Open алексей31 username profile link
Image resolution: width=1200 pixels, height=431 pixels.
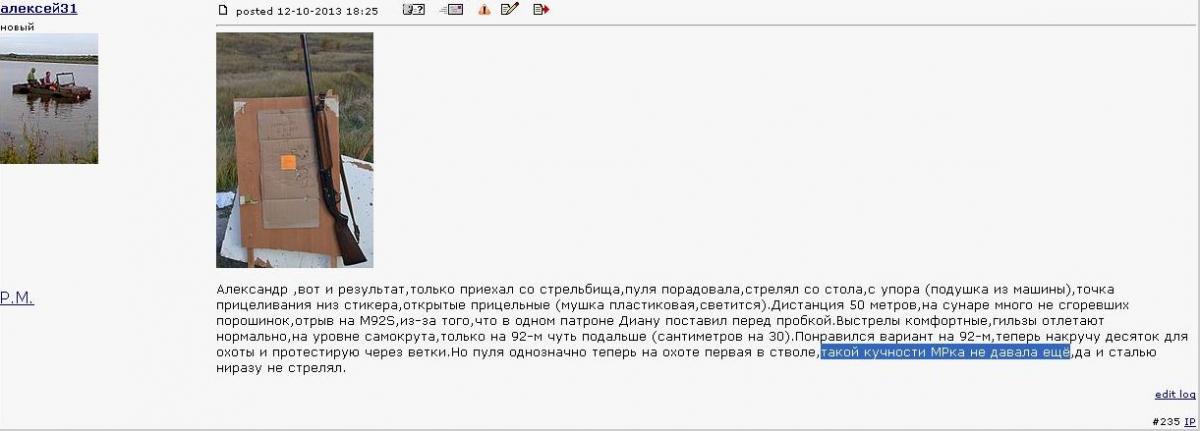pyautogui.click(x=39, y=9)
